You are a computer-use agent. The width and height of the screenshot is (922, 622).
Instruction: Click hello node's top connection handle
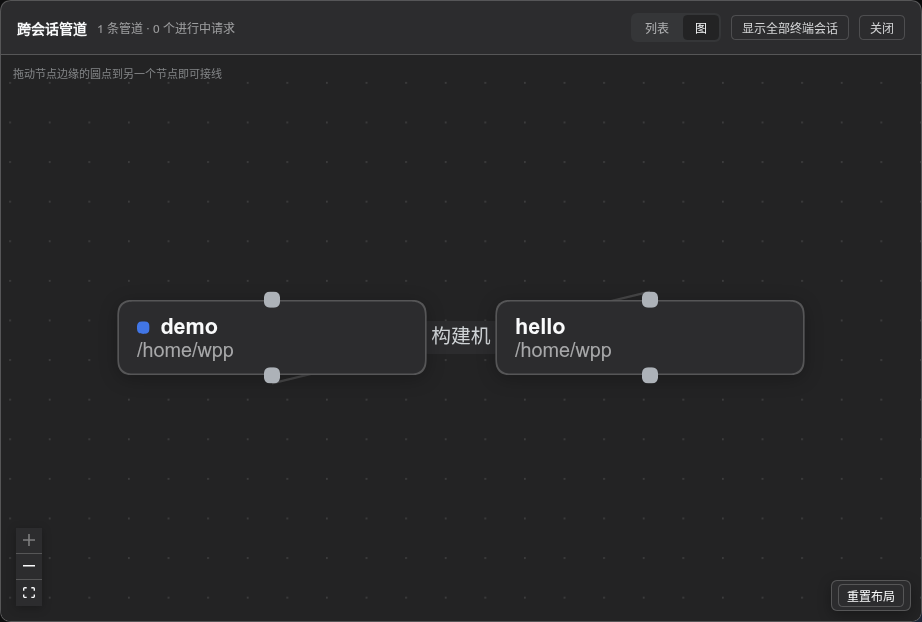tap(650, 300)
